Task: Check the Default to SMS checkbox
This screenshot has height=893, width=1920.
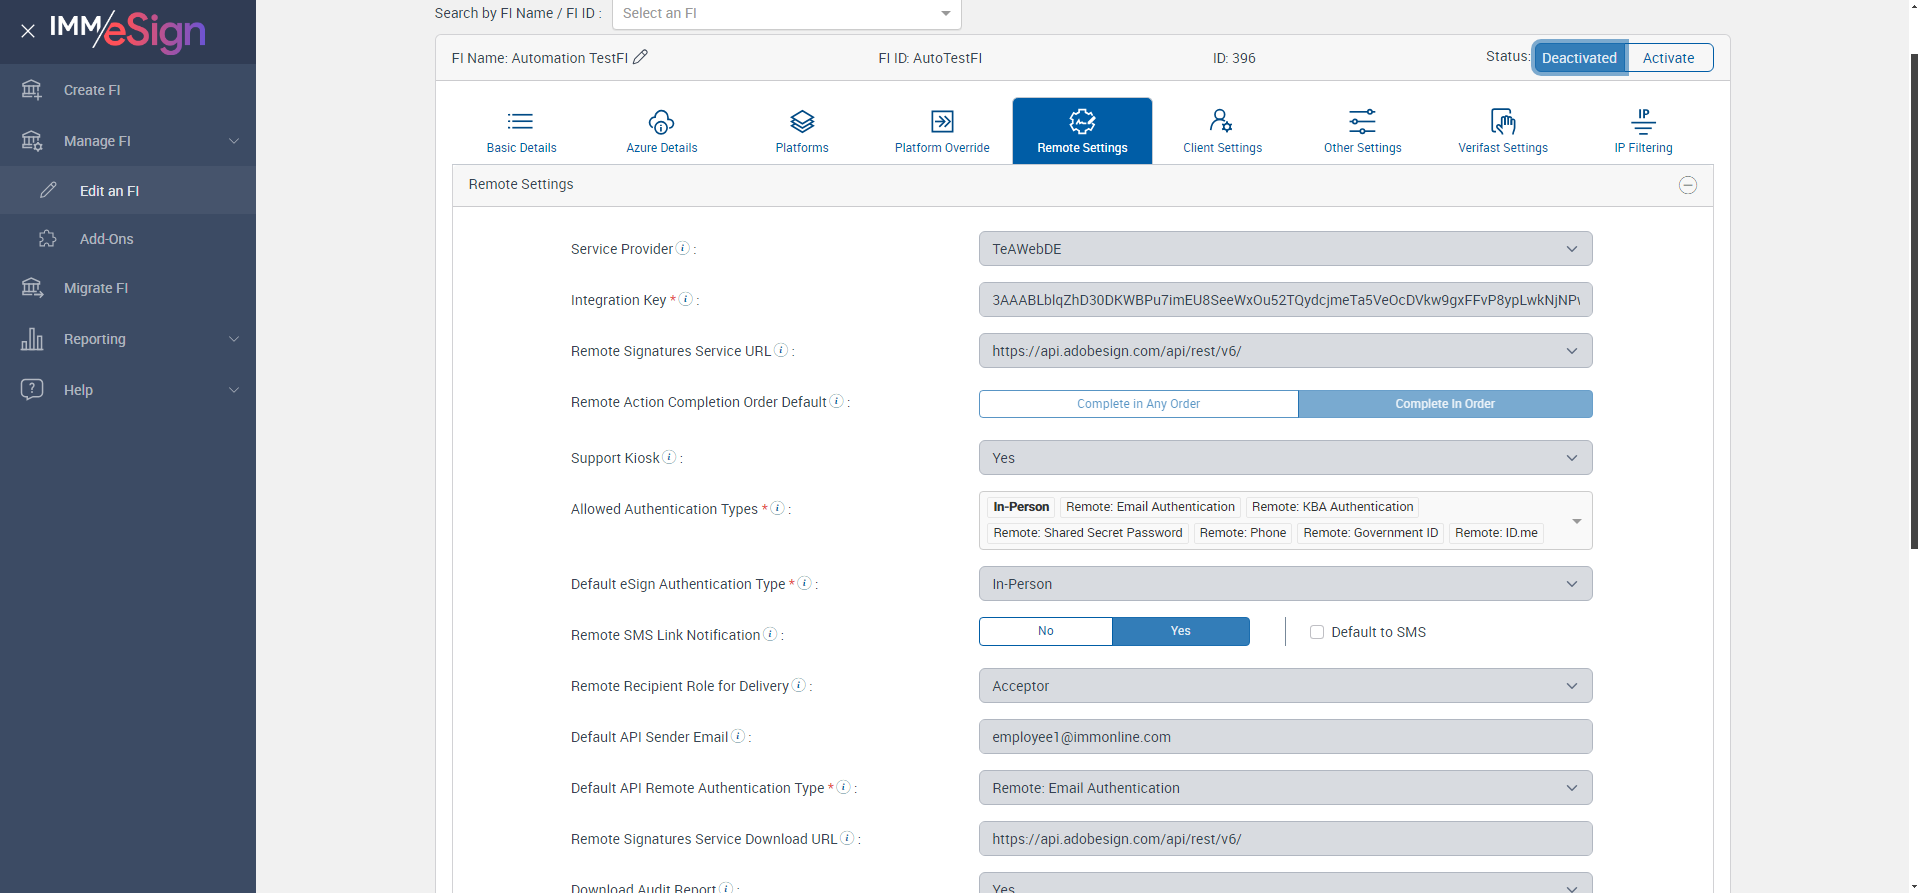Action: (1317, 632)
